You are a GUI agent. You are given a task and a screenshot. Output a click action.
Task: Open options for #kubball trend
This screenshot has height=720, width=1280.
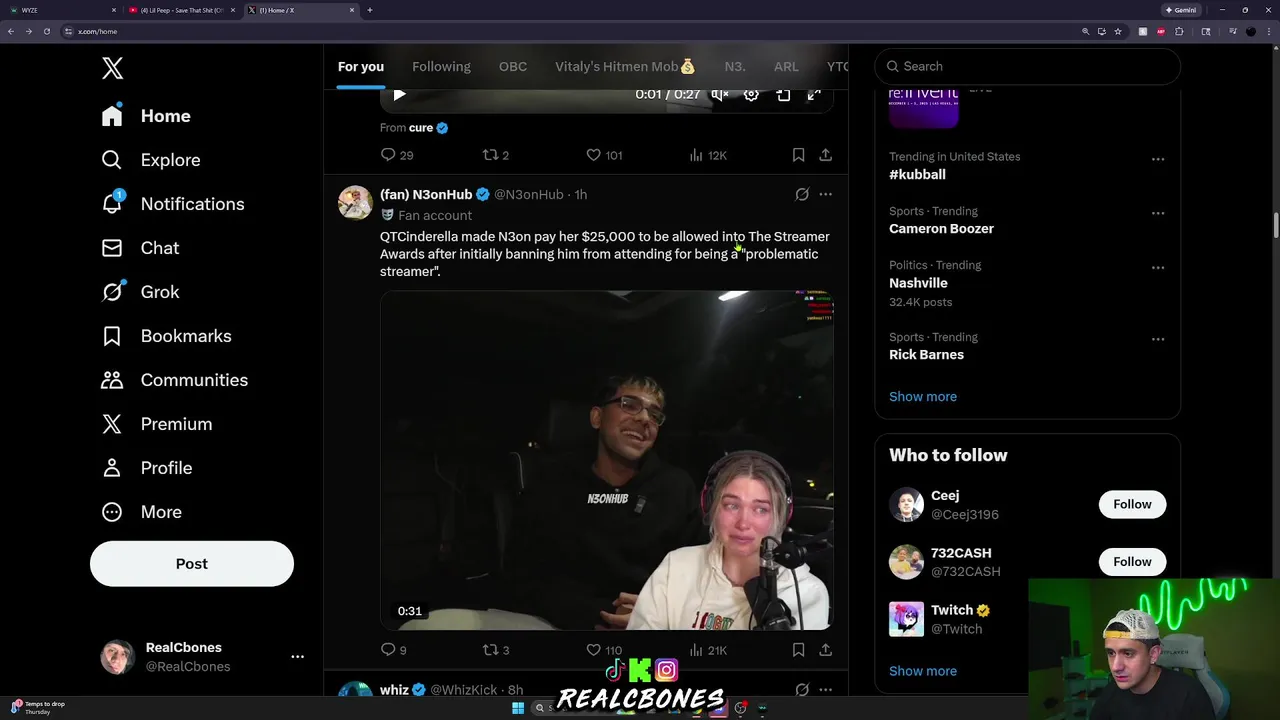1158,159
